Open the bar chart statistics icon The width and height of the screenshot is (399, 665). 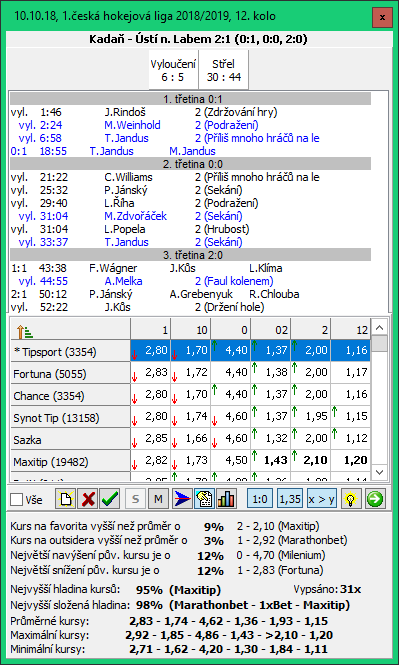(226, 500)
